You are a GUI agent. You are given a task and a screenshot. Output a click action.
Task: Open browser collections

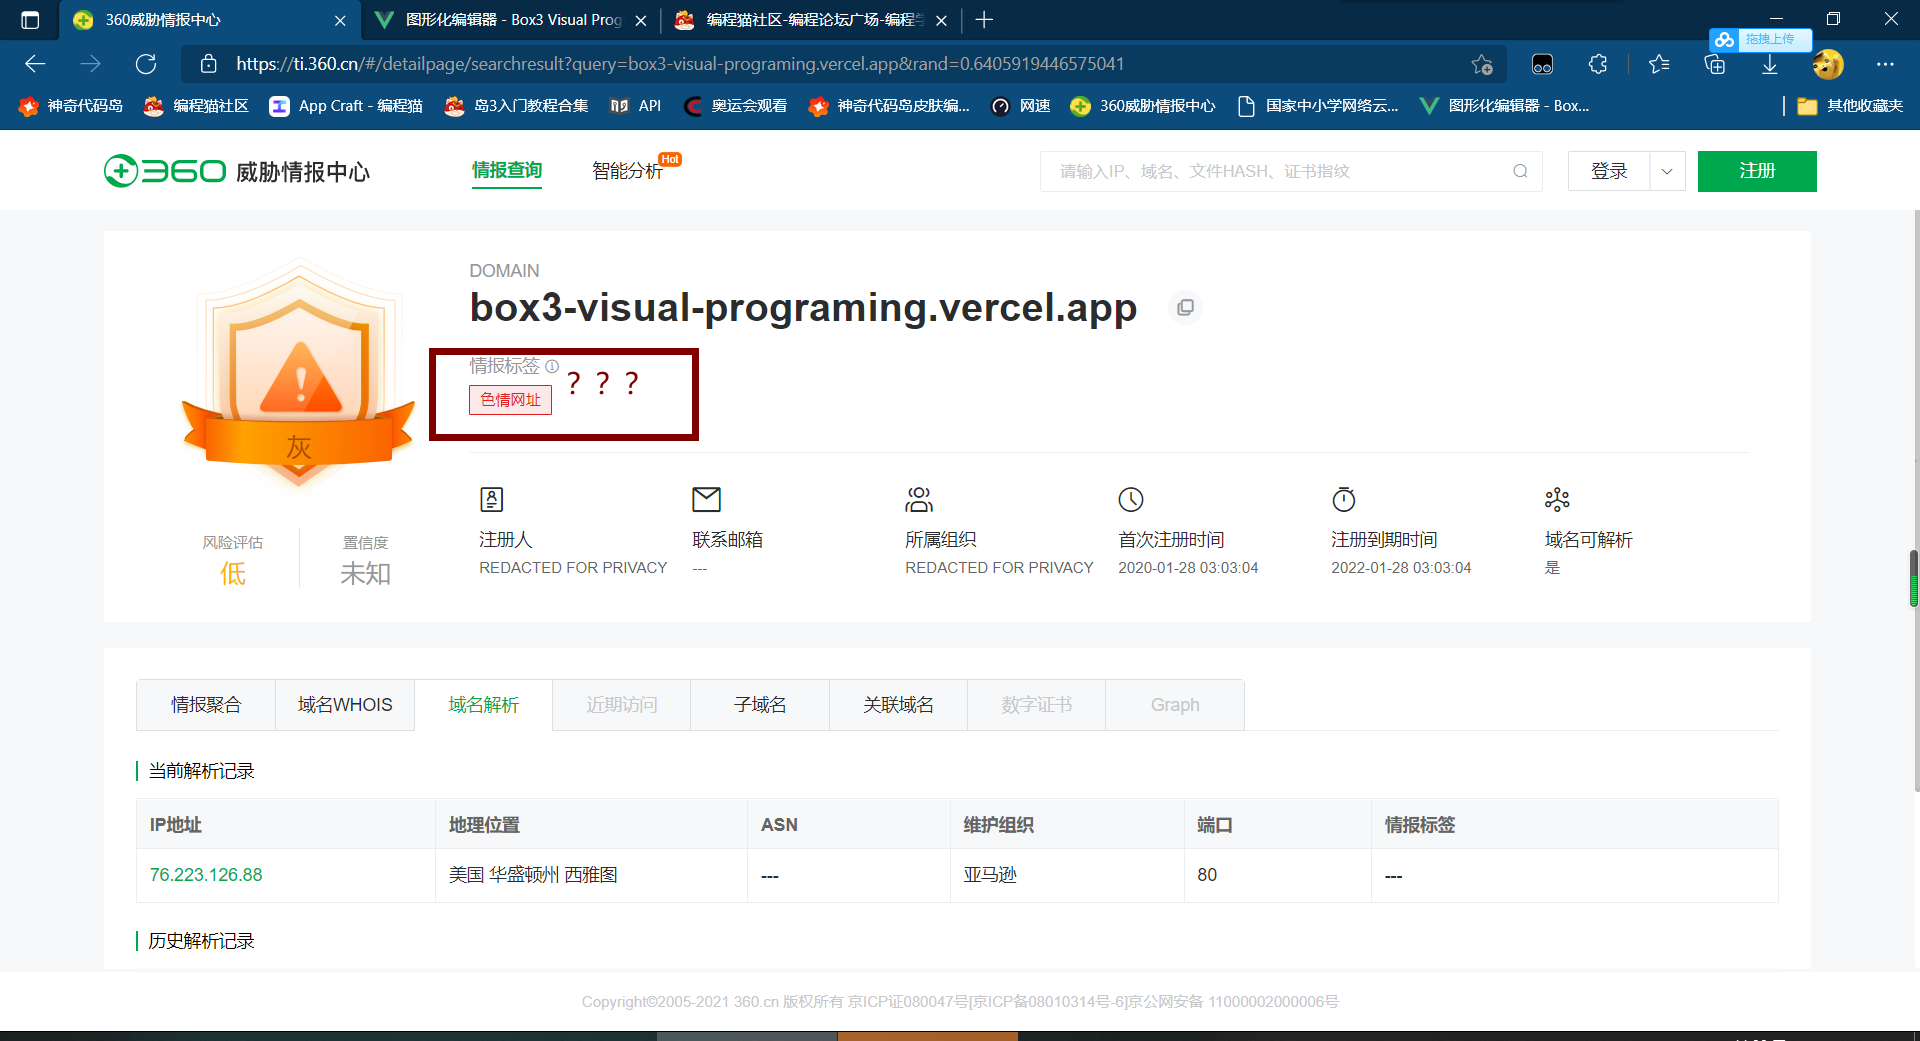coord(1715,64)
